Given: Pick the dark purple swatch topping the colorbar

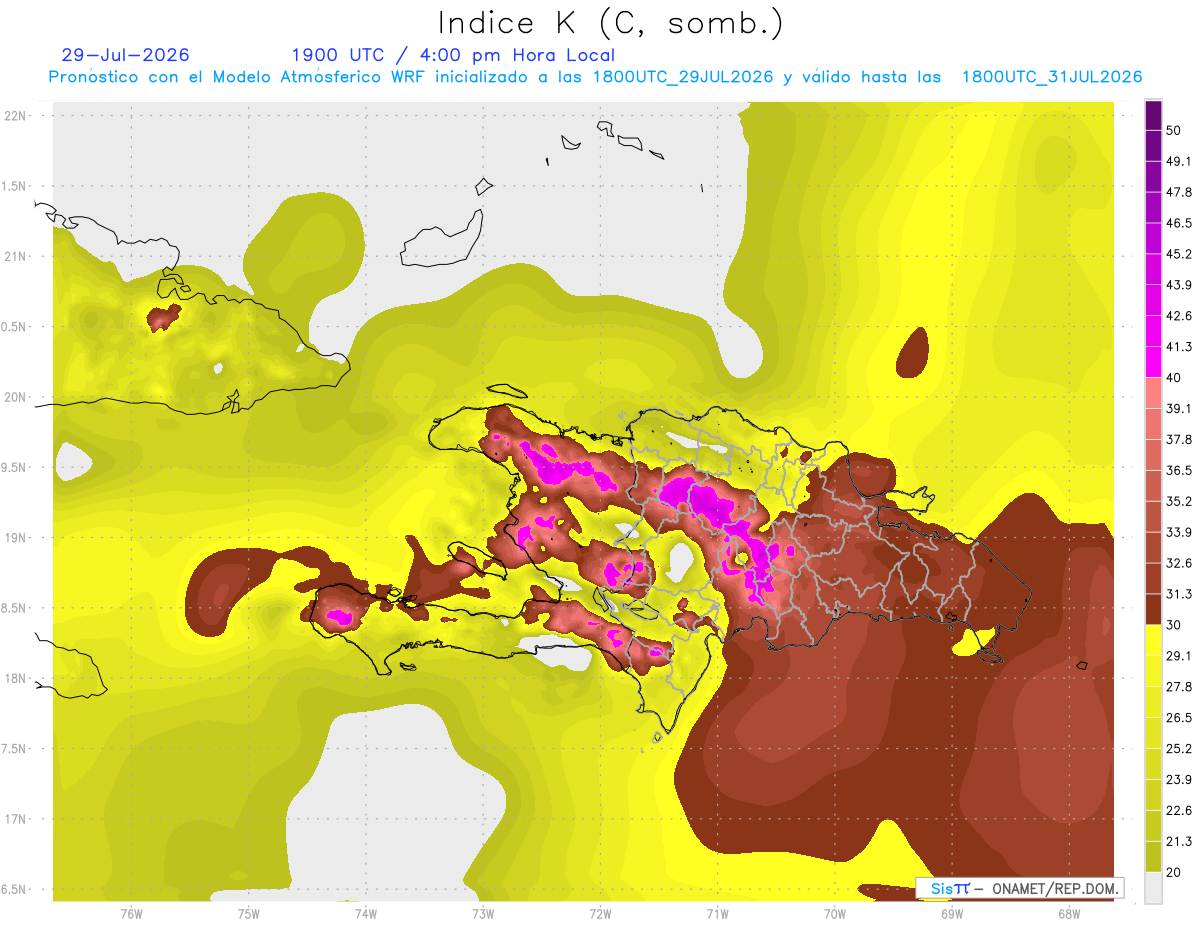Looking at the screenshot, I should [1153, 115].
